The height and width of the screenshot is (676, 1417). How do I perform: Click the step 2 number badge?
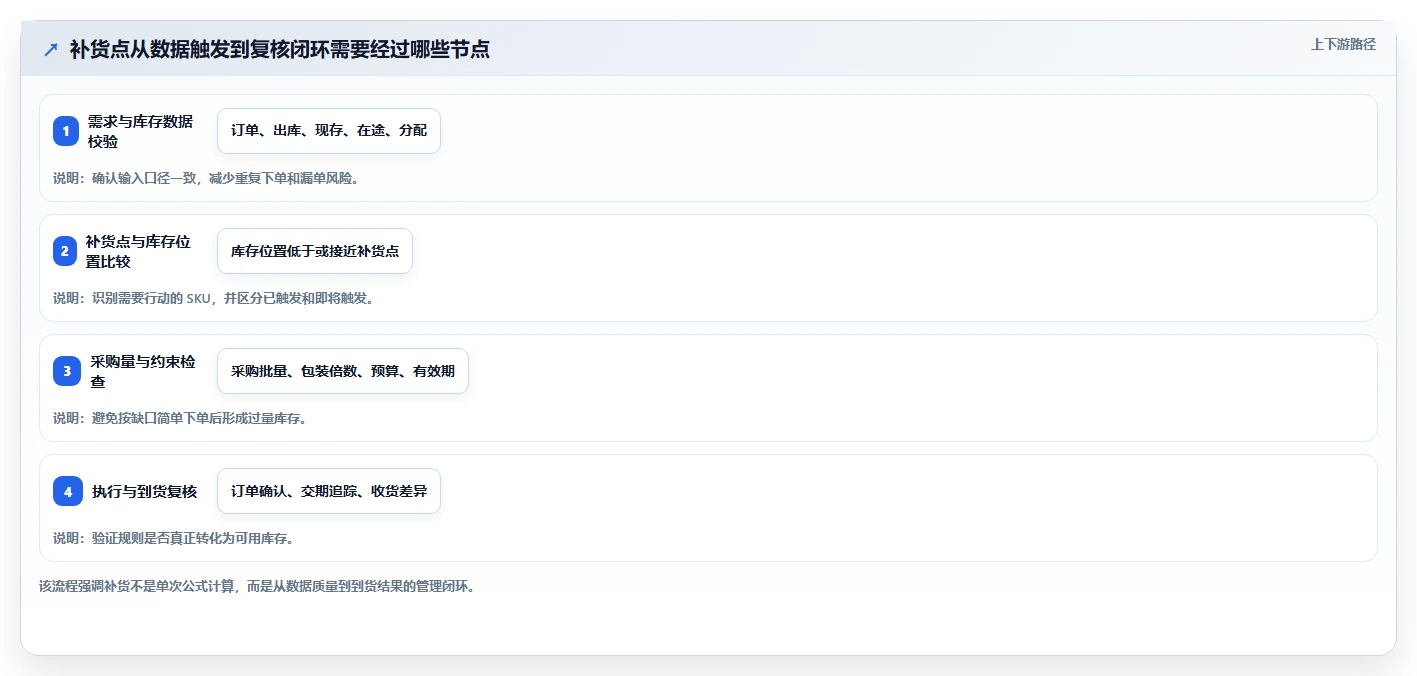65,251
